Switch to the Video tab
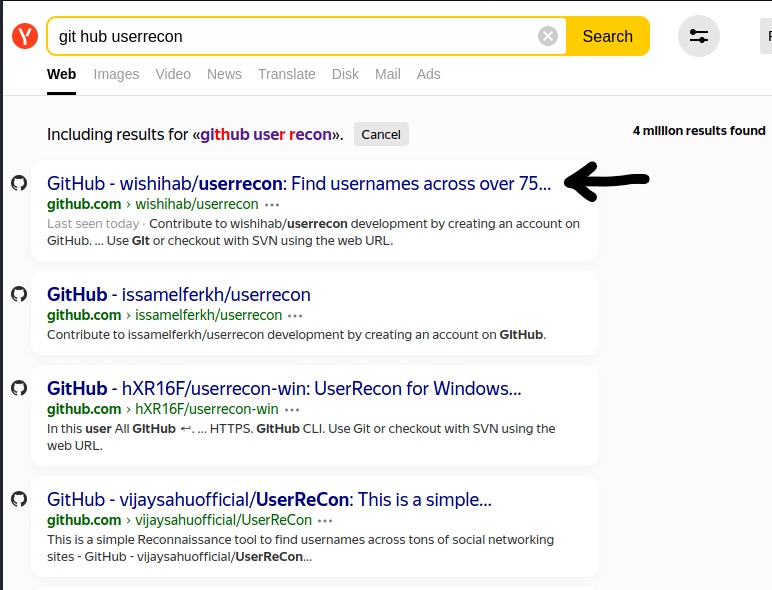This screenshot has height=590, width=772. pyautogui.click(x=173, y=74)
